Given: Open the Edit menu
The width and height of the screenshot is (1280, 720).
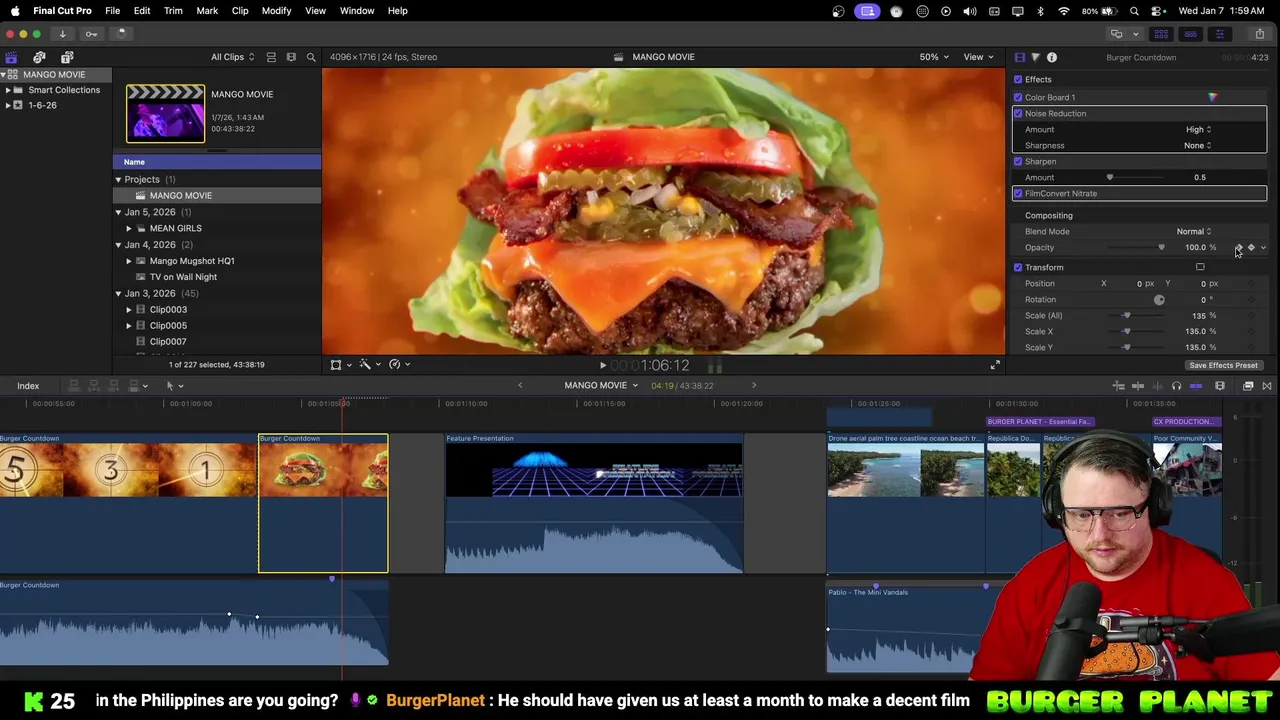Looking at the screenshot, I should 142,11.
